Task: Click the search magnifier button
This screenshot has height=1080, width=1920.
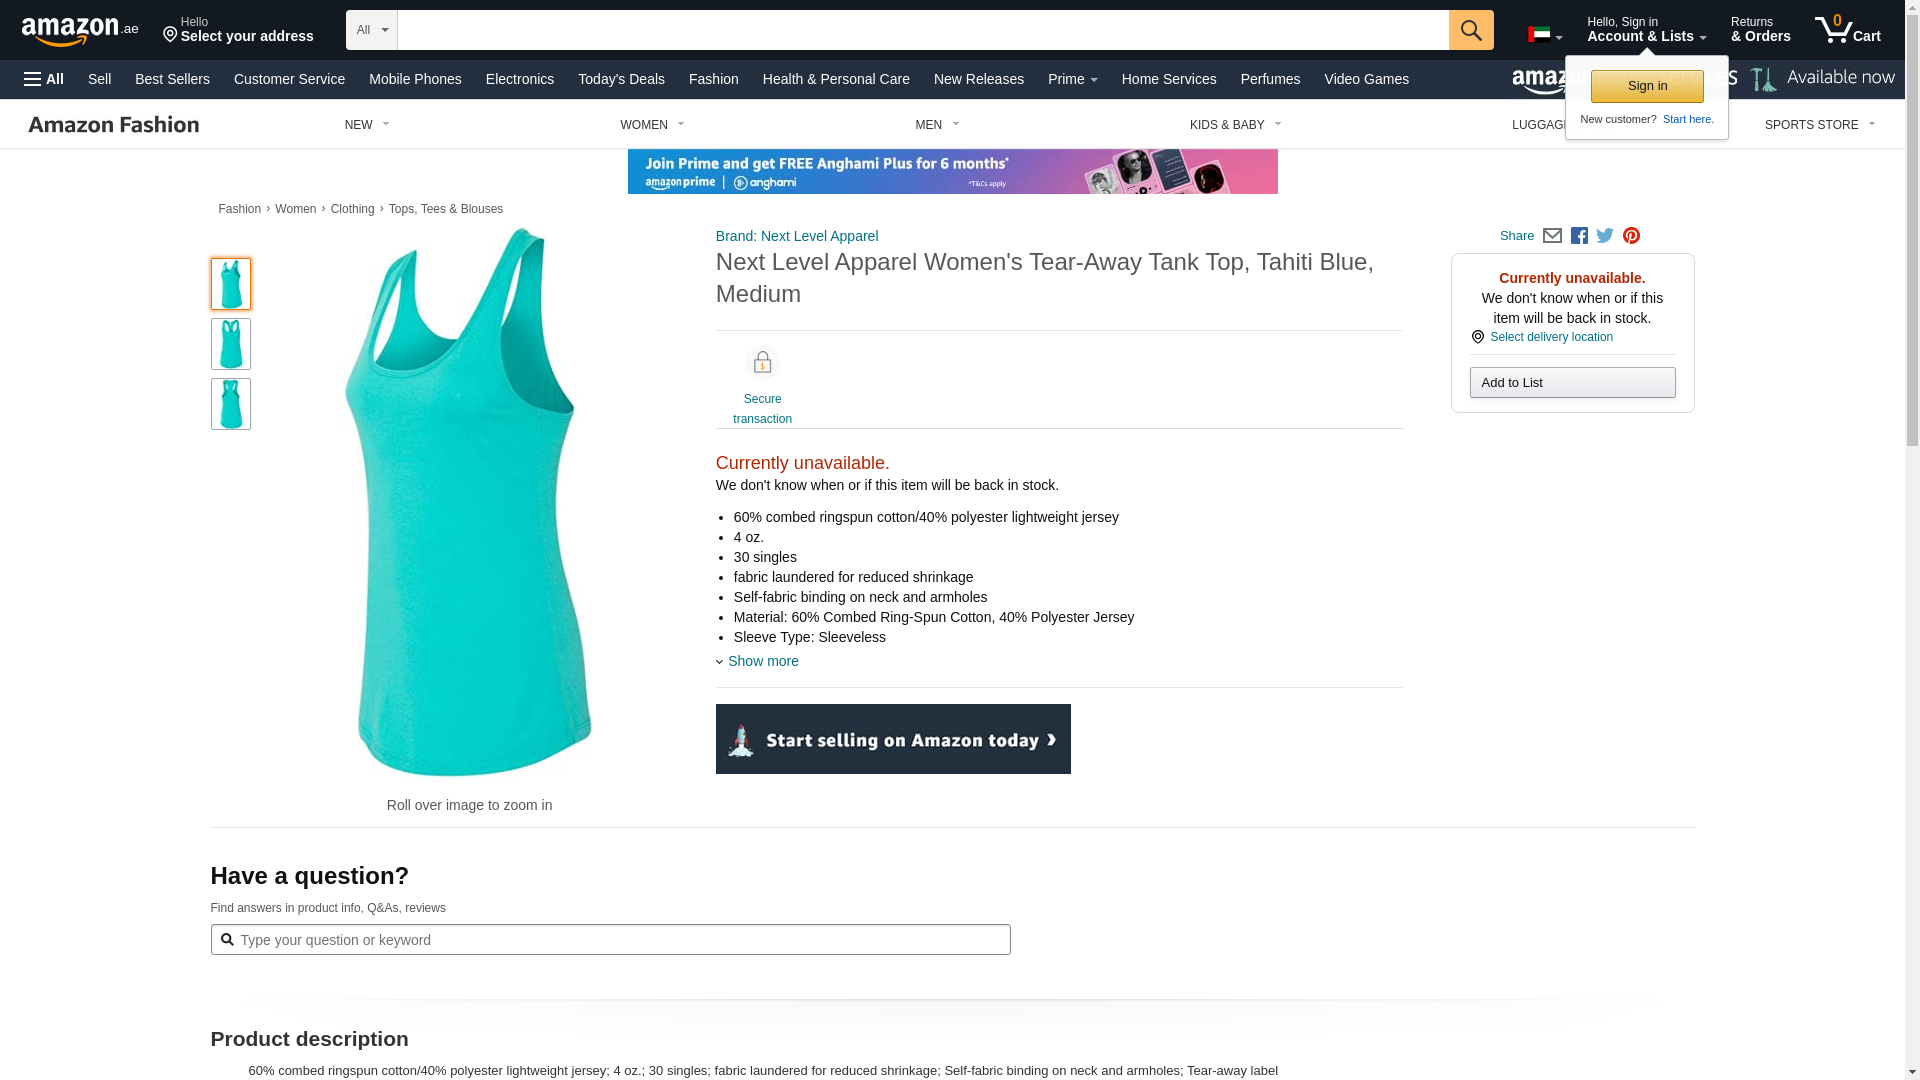Action: click(1471, 30)
